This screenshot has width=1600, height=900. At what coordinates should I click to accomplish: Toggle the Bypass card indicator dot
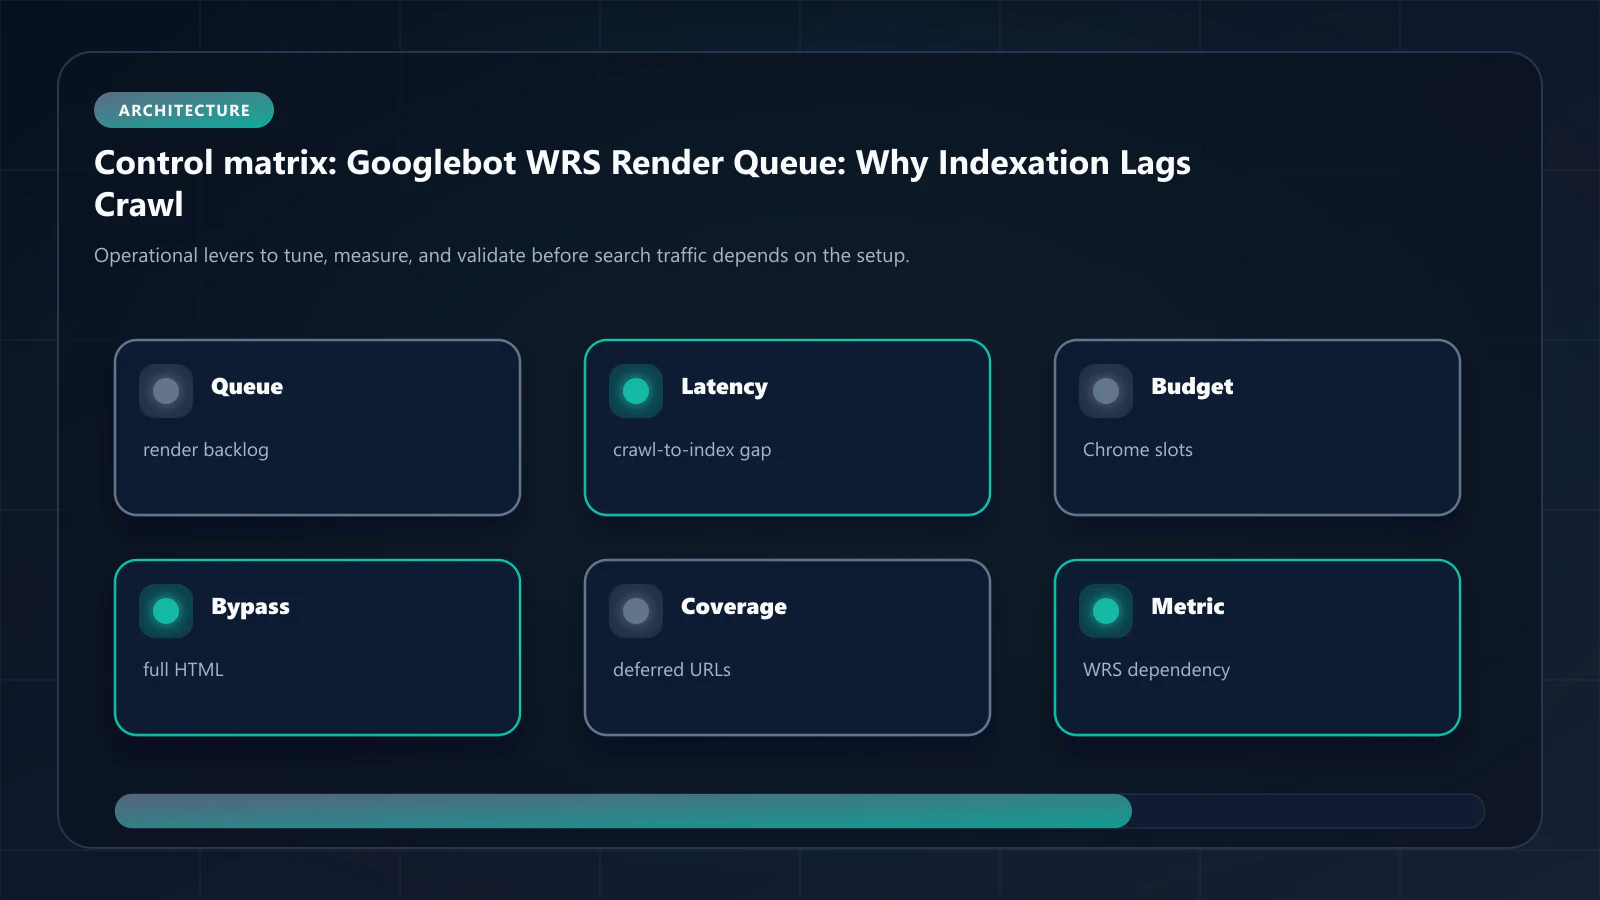[x=166, y=611]
